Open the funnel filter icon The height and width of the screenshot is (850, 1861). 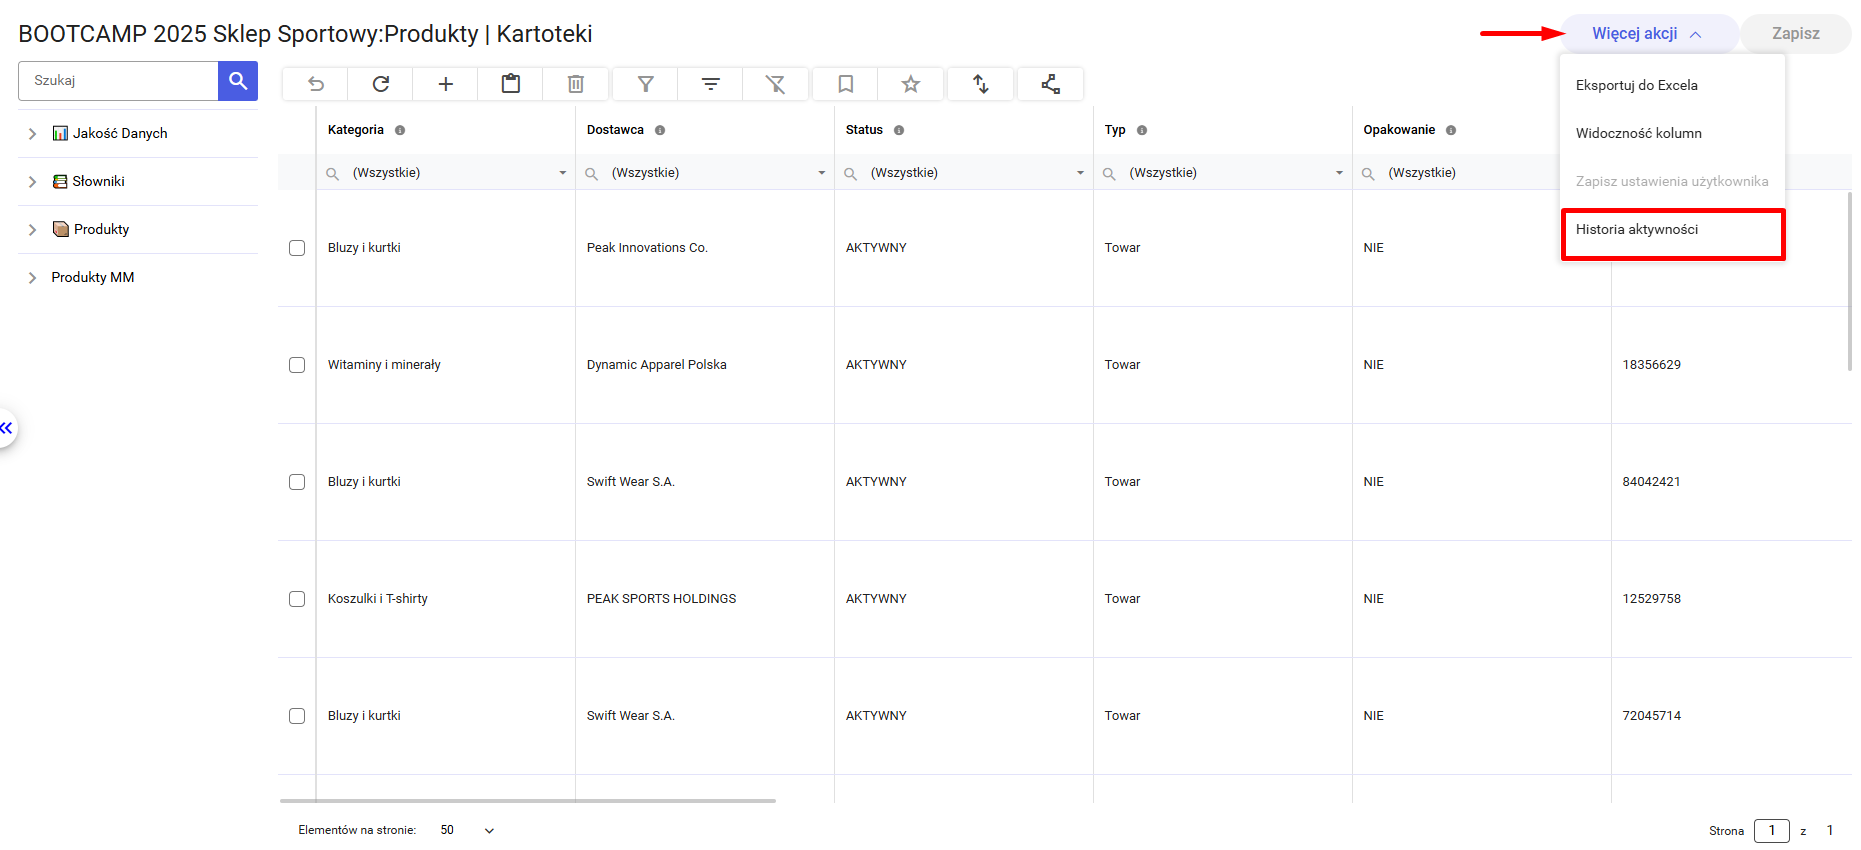click(x=645, y=84)
